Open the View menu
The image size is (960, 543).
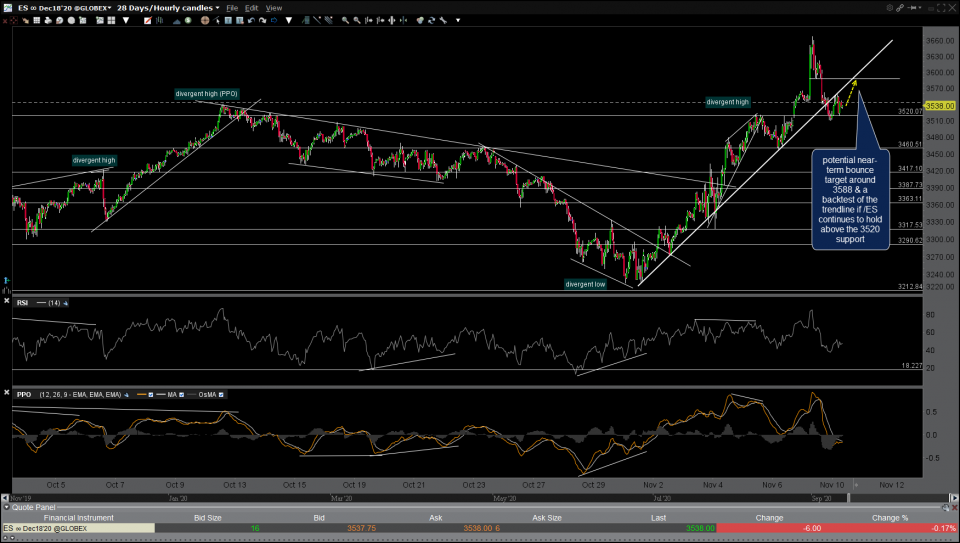[x=274, y=8]
